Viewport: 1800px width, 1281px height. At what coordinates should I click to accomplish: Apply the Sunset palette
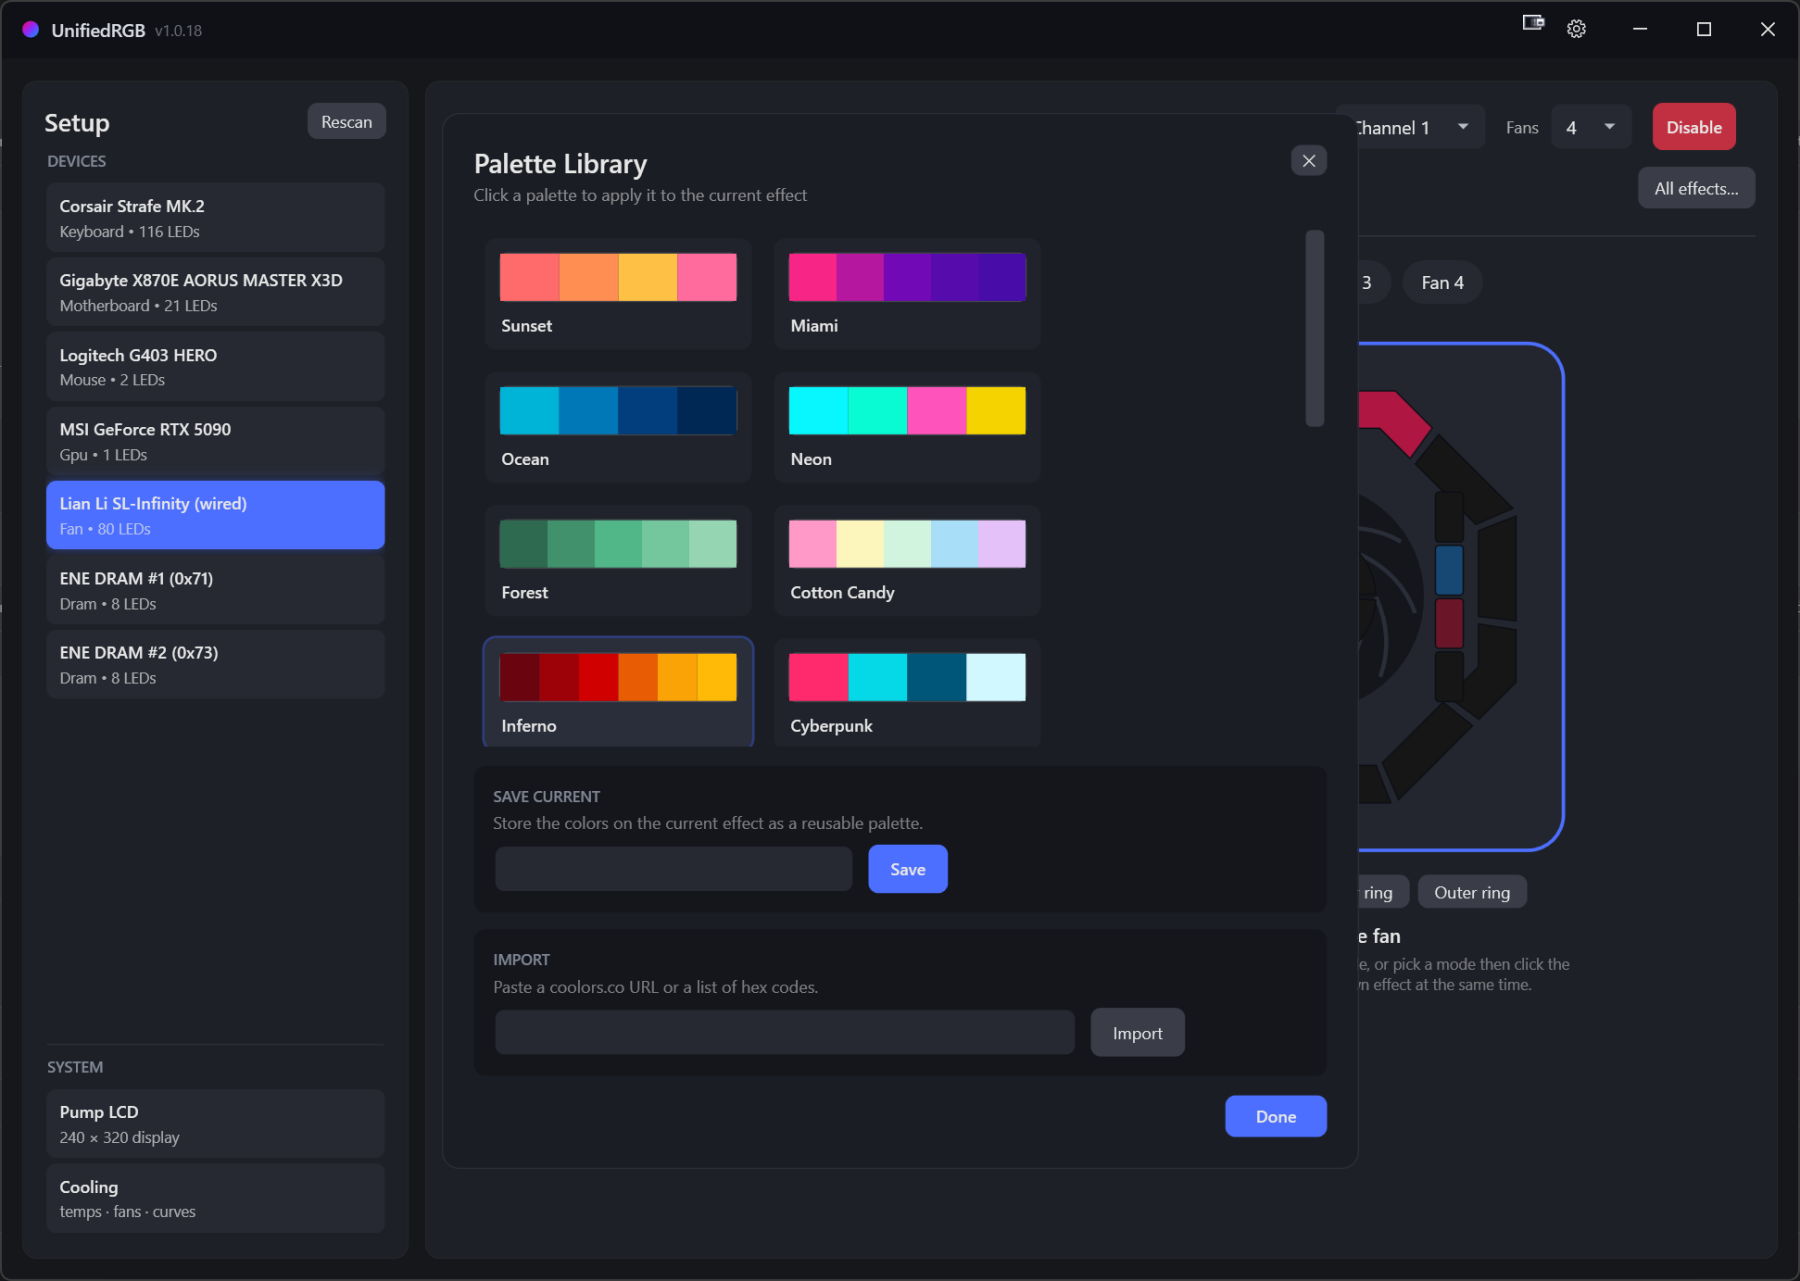point(618,294)
